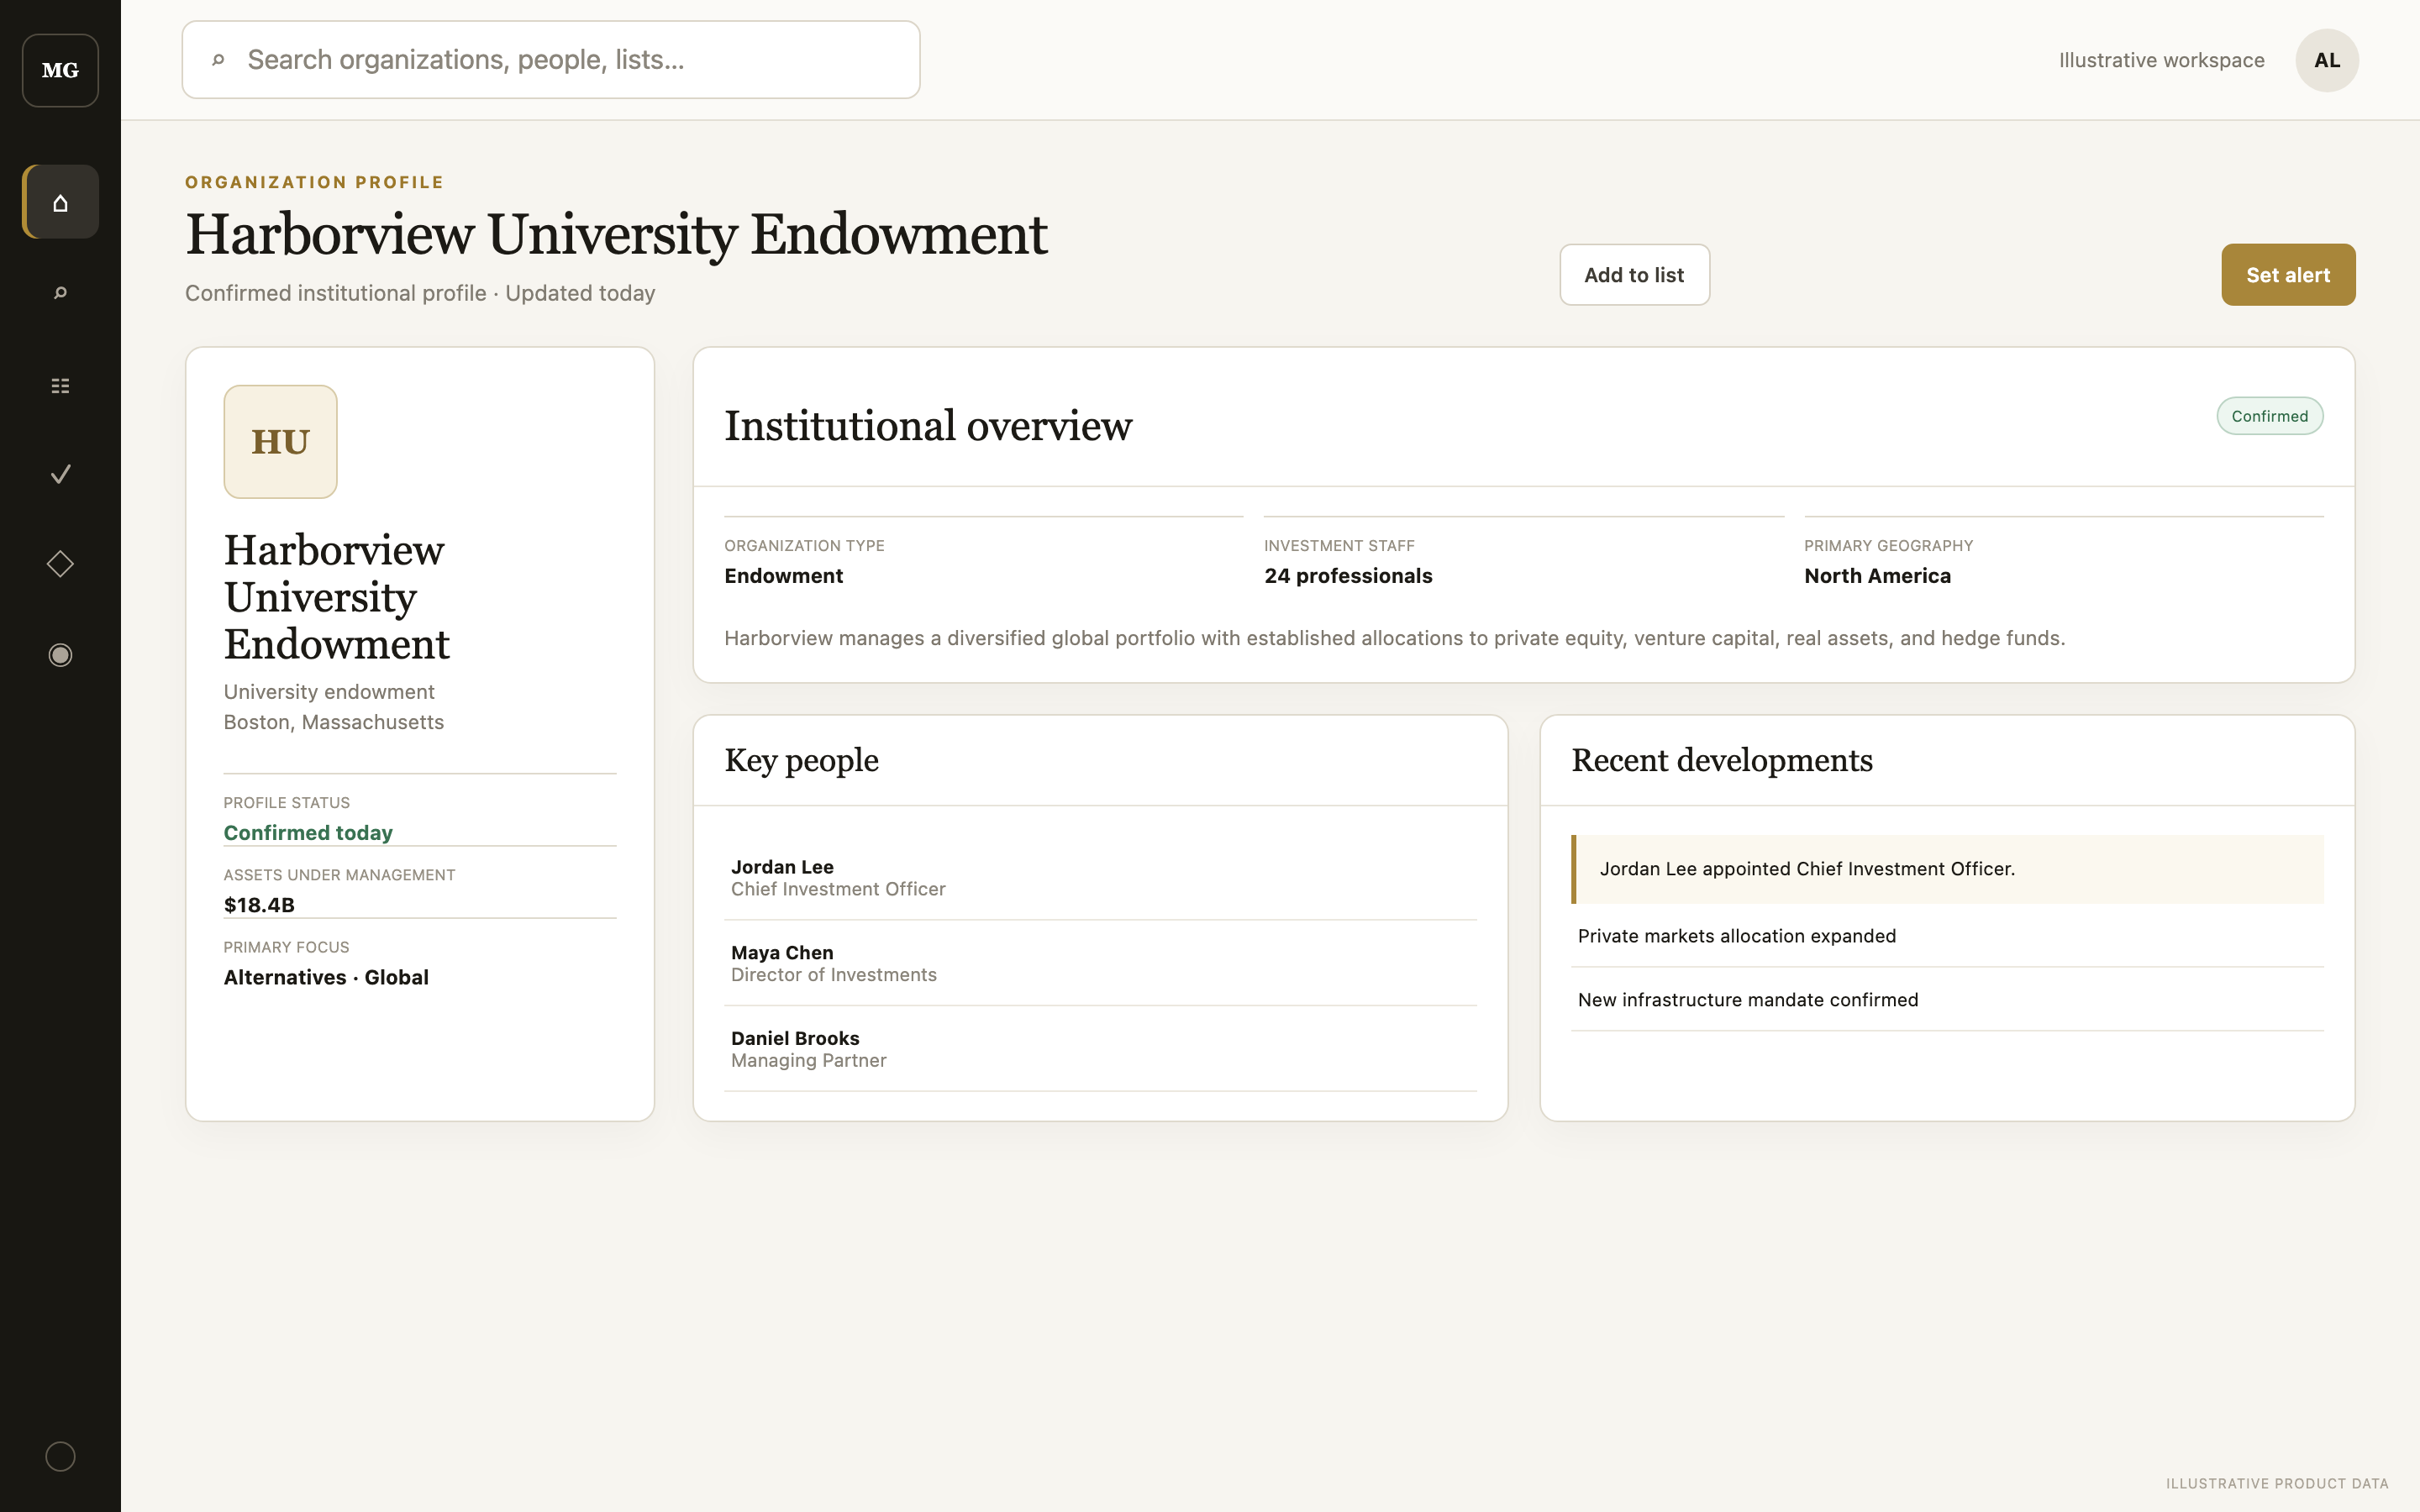The width and height of the screenshot is (2420, 1512).
Task: Click the Set alert button
Action: click(2288, 275)
